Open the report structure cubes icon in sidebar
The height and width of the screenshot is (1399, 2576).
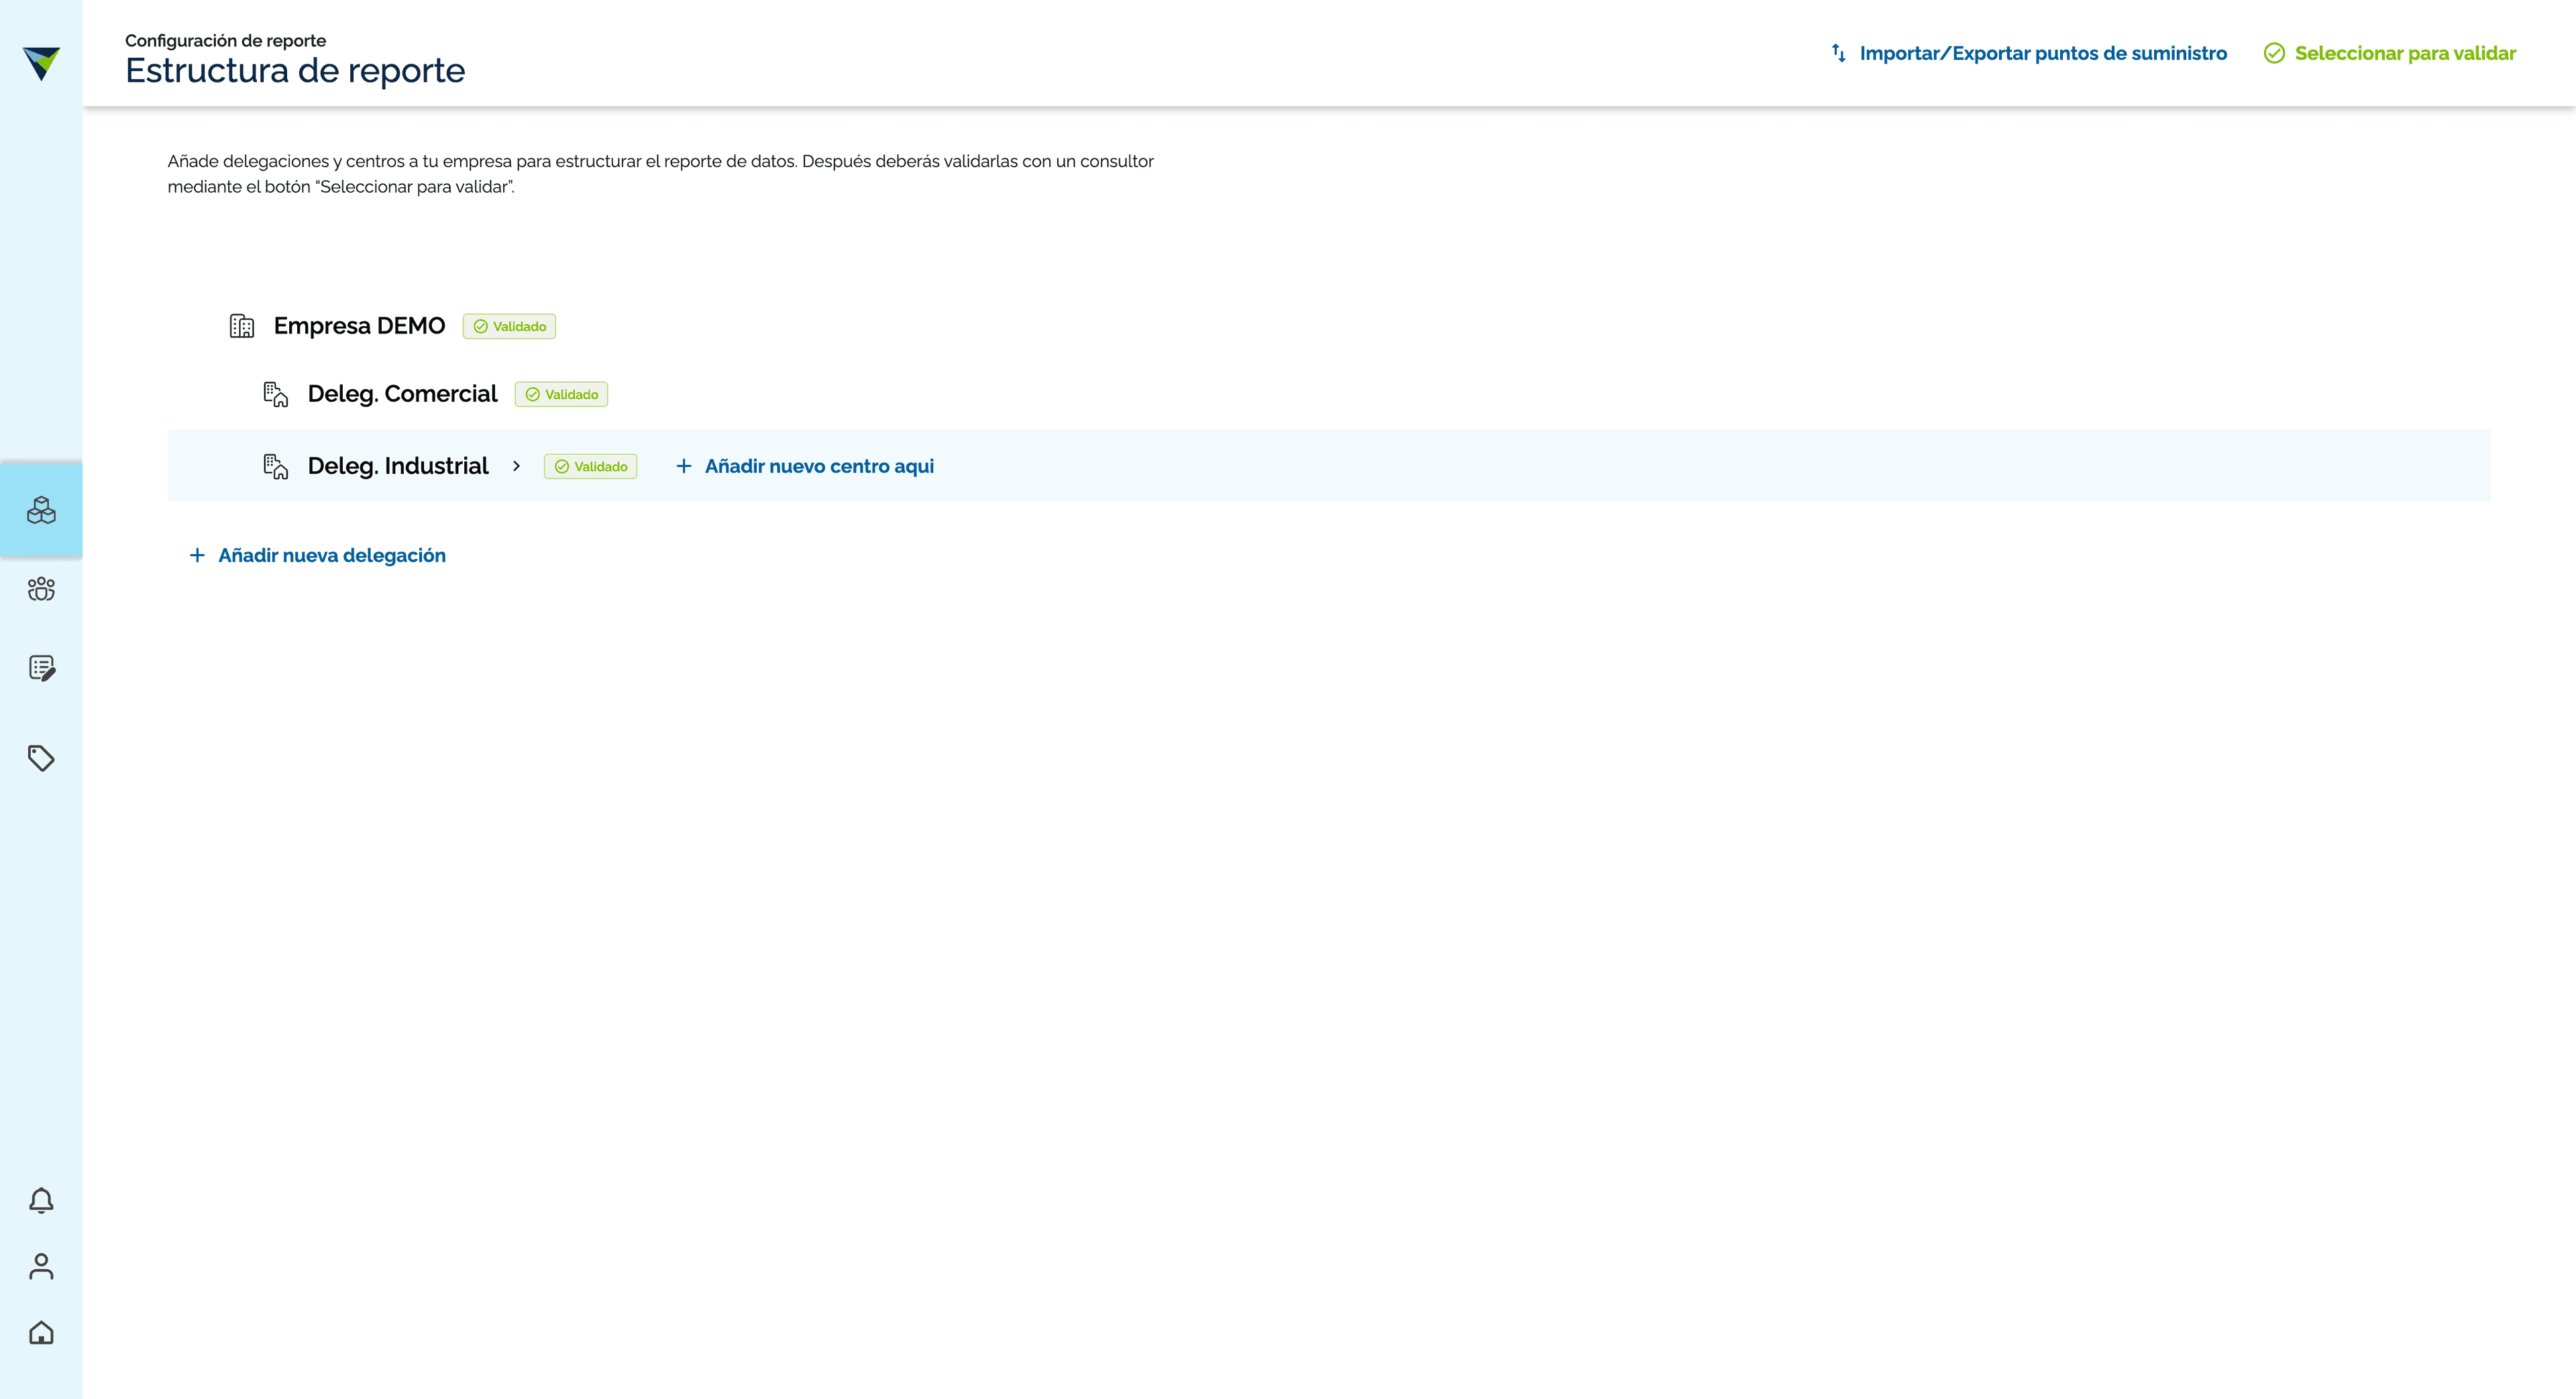[41, 510]
